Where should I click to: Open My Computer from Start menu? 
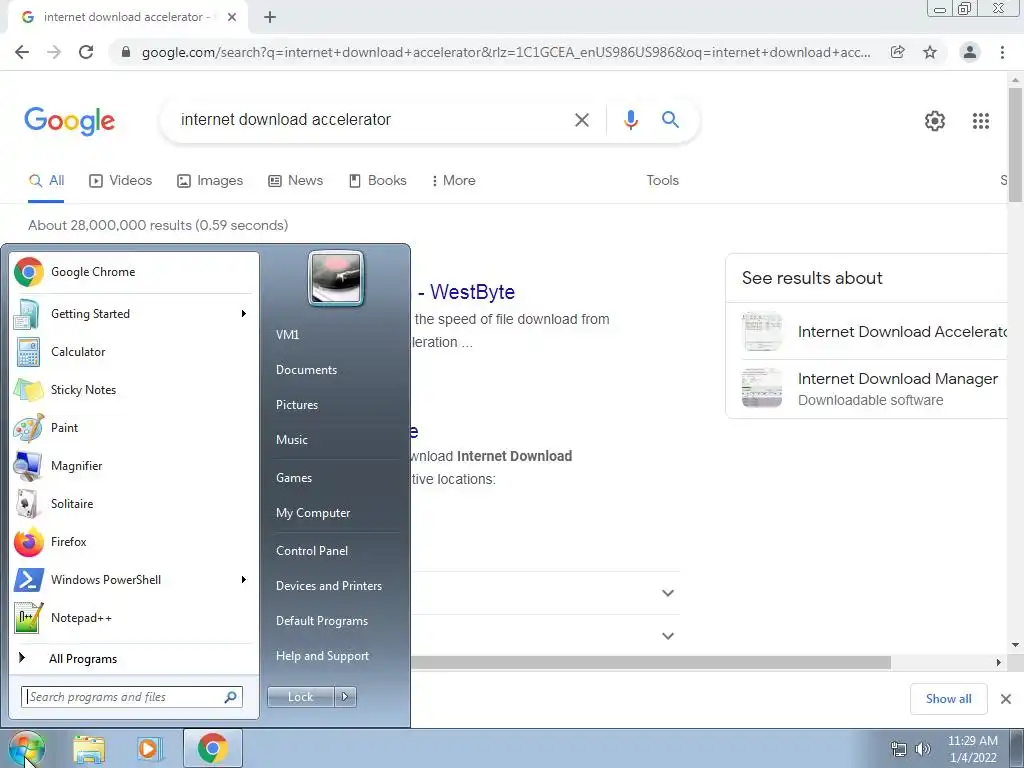pyautogui.click(x=313, y=513)
